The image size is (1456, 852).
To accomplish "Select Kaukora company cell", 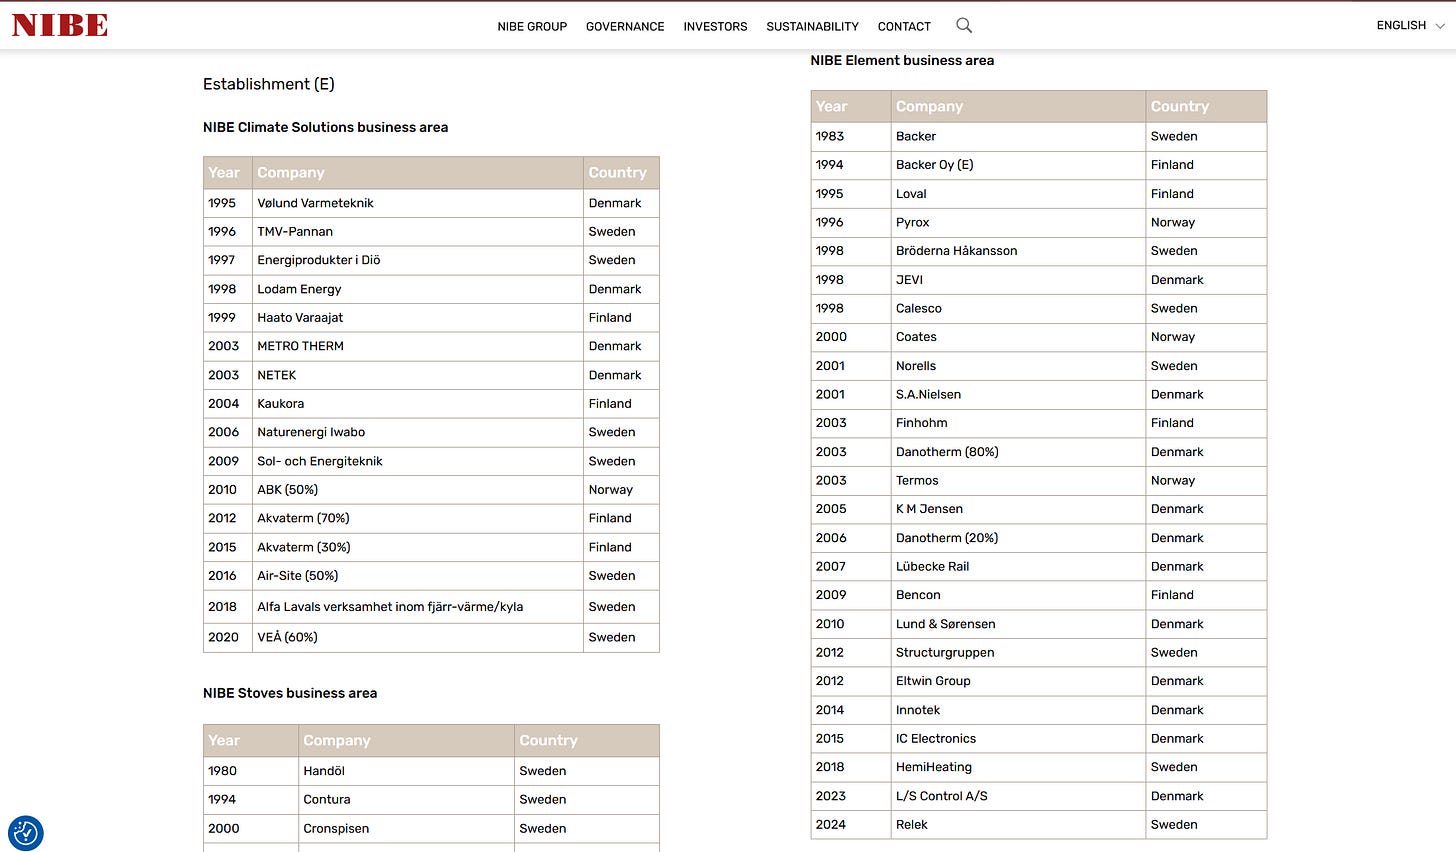I will coord(417,403).
